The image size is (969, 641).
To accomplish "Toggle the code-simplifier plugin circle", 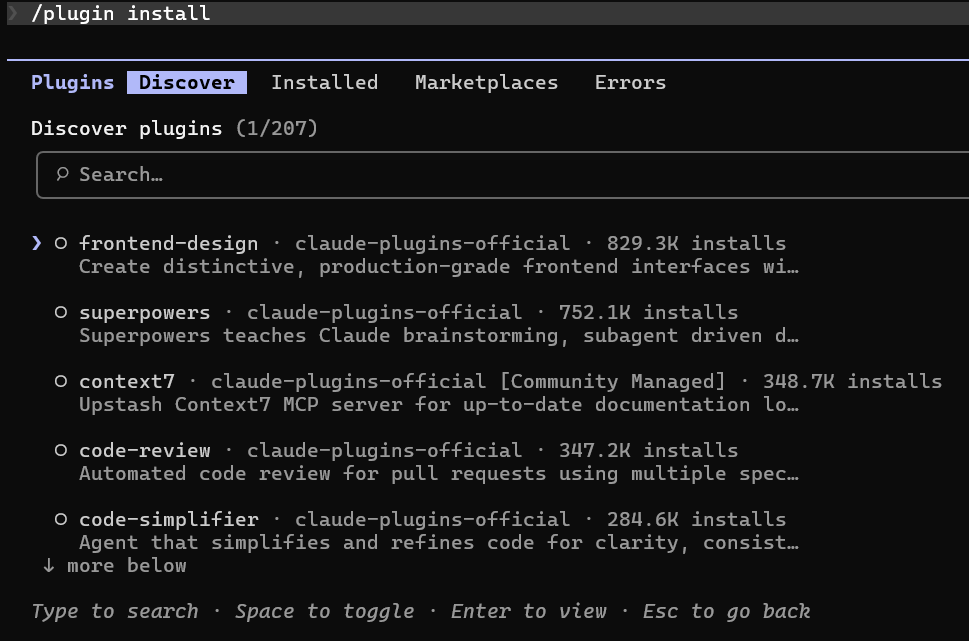I will pos(61,519).
